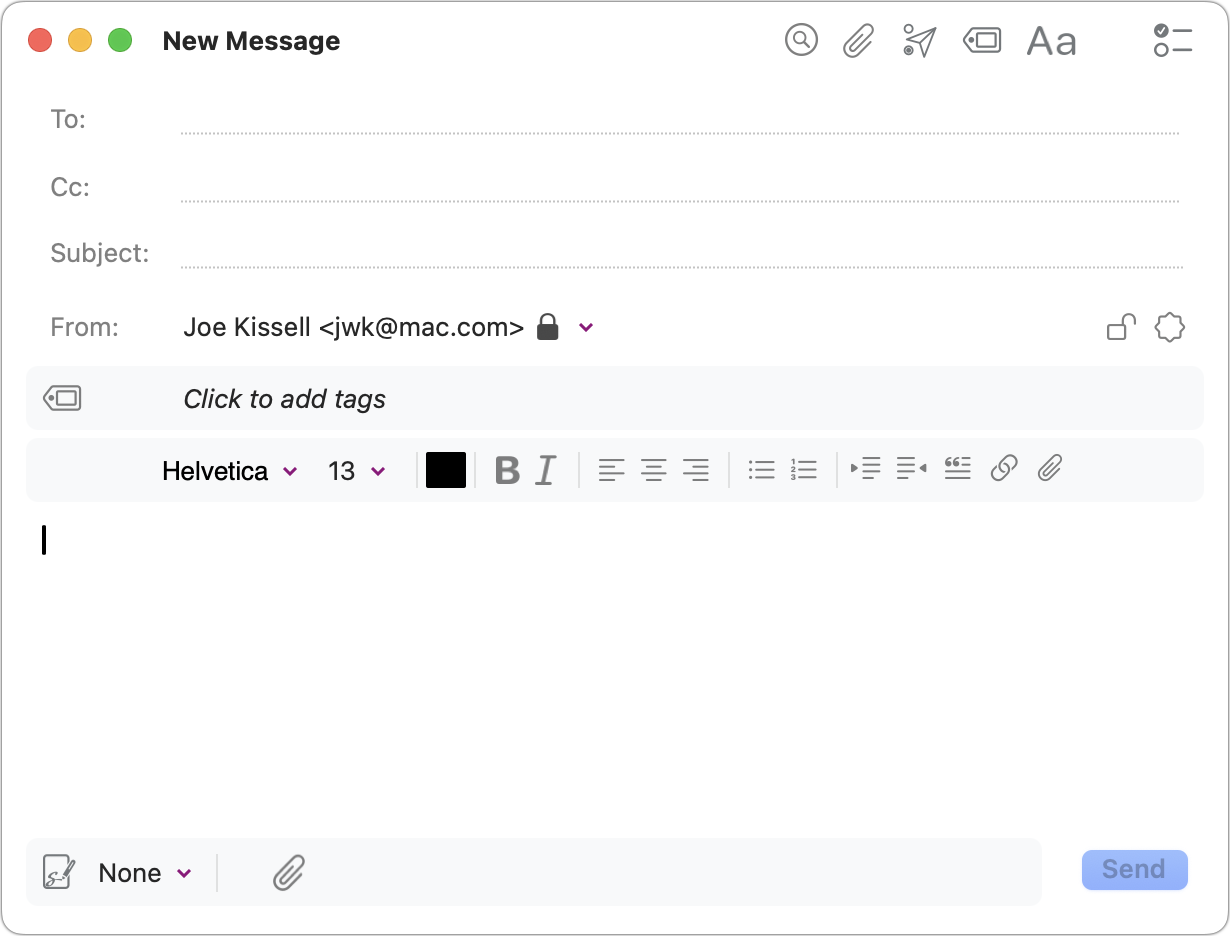Open the signature dropdown showing None
The image size is (1230, 936).
coord(144,873)
